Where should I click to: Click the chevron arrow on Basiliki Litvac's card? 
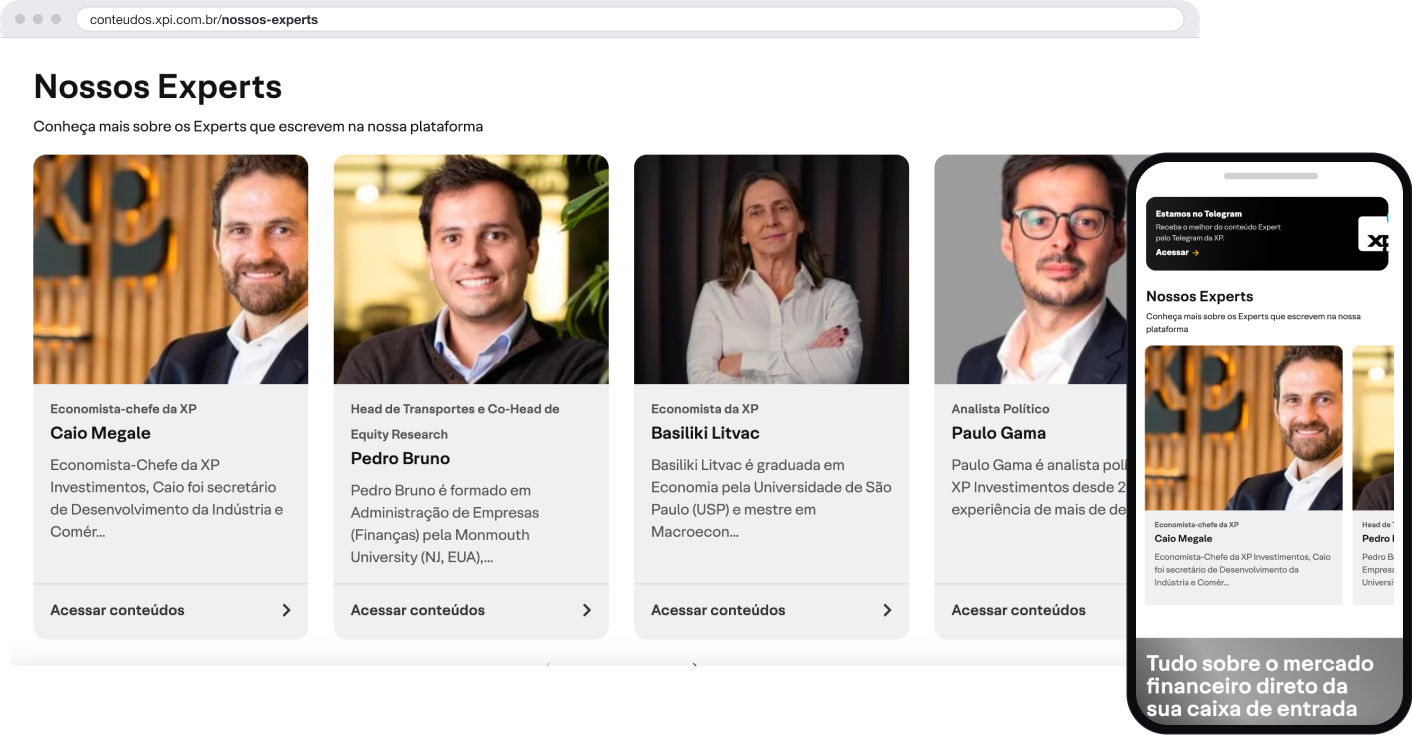pyautogui.click(x=887, y=610)
